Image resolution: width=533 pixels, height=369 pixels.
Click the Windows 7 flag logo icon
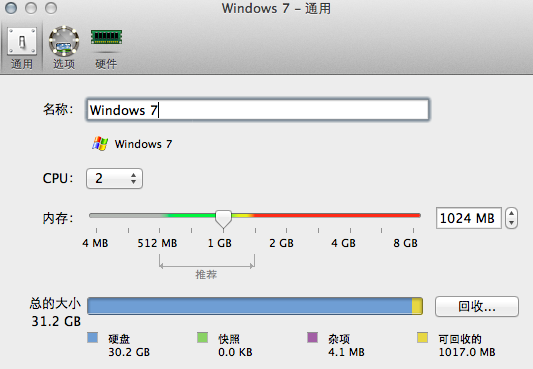pos(100,143)
